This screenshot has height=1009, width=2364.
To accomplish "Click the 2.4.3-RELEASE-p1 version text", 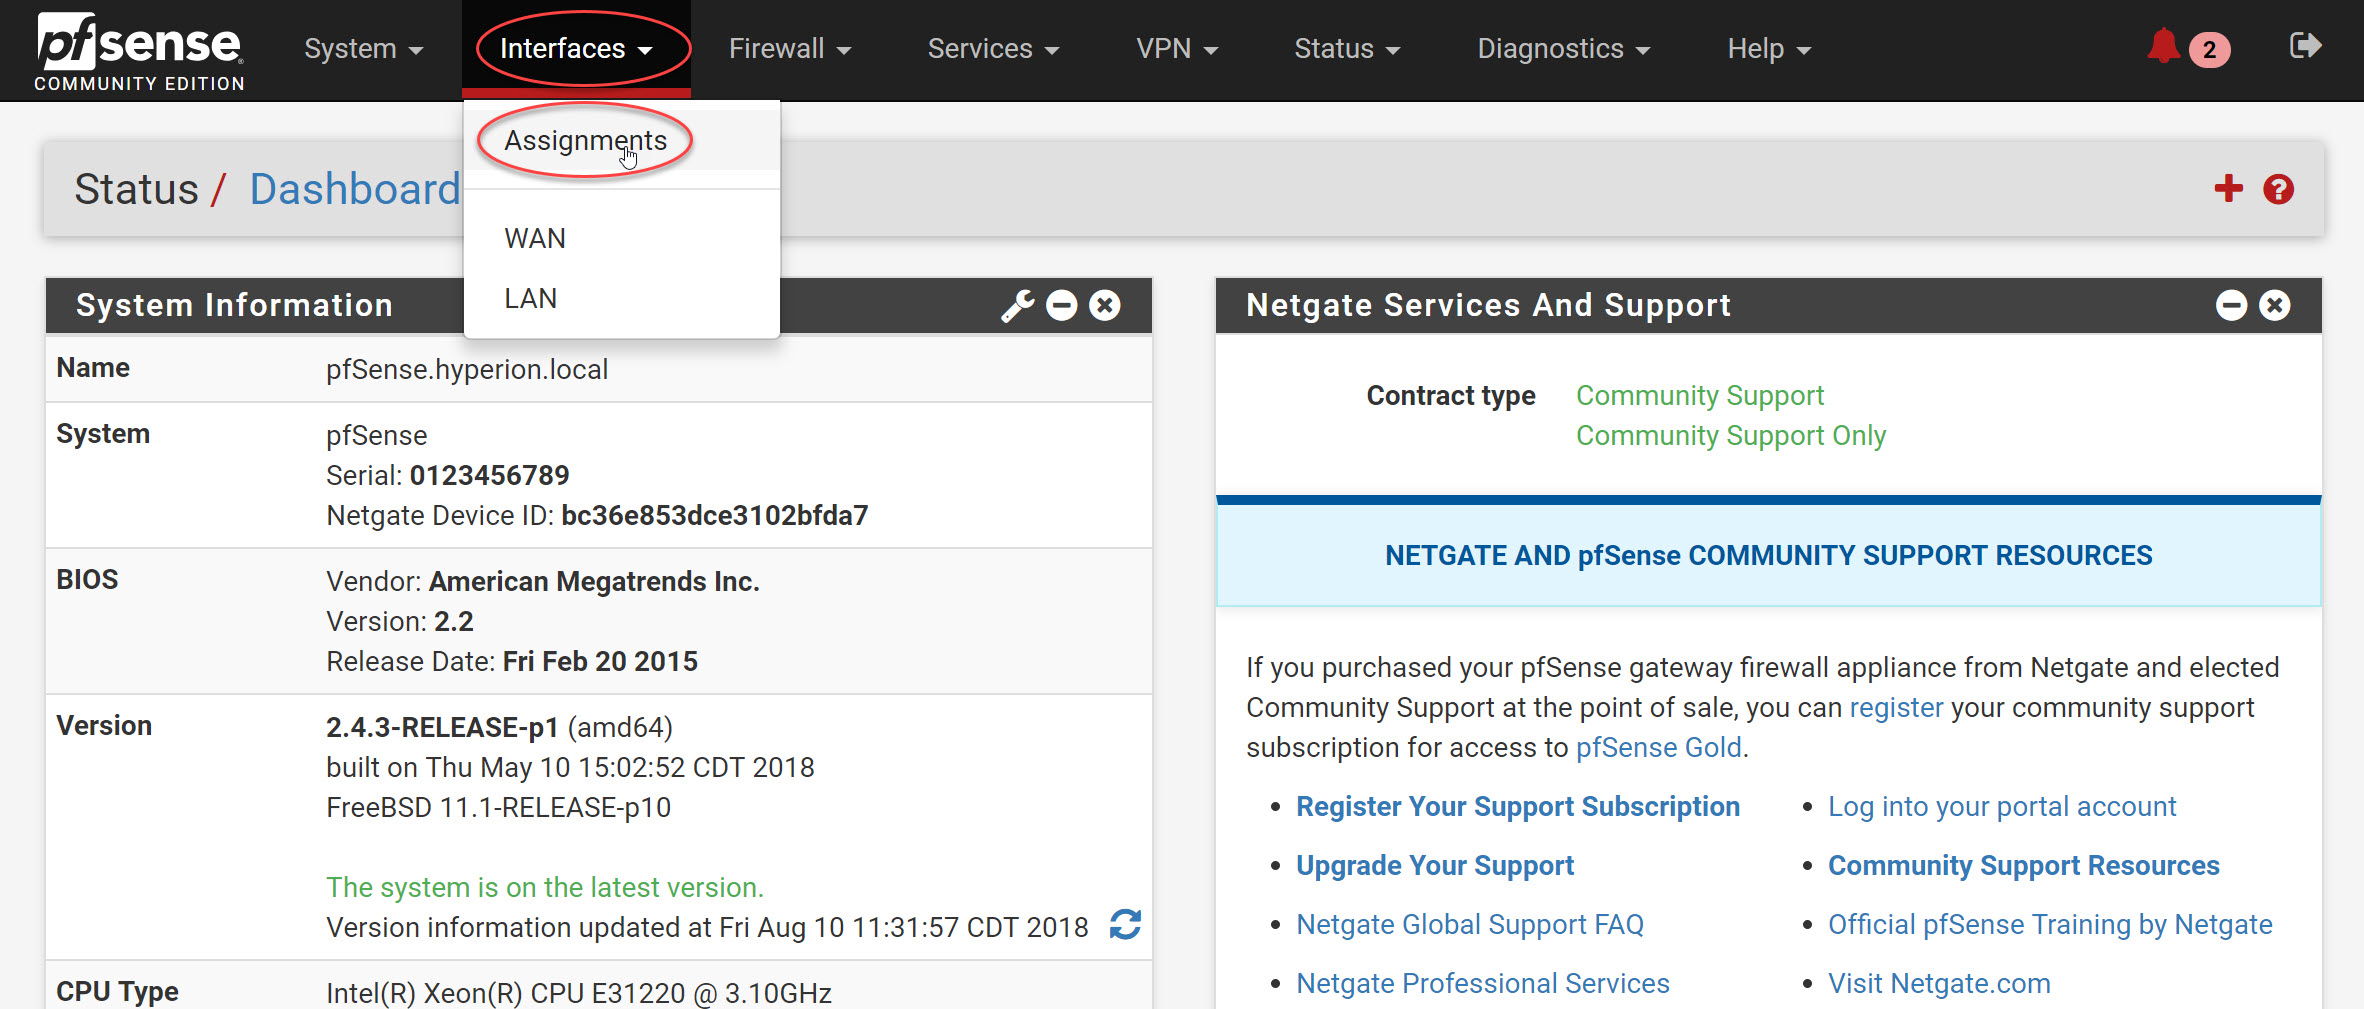I will tap(442, 727).
